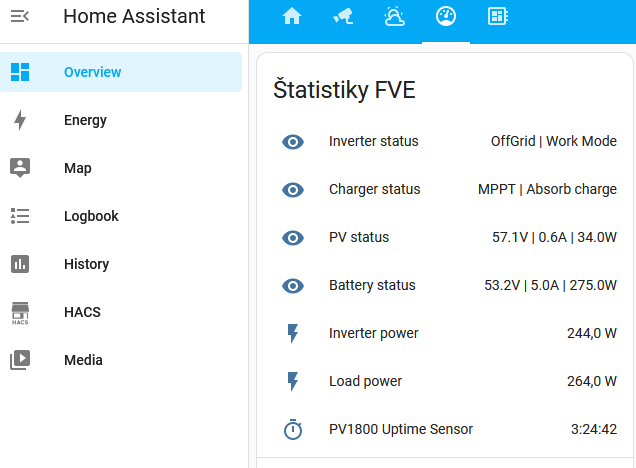The image size is (636, 468).
Task: Open the PV1800 Uptime Sensor entry
Action: (401, 430)
